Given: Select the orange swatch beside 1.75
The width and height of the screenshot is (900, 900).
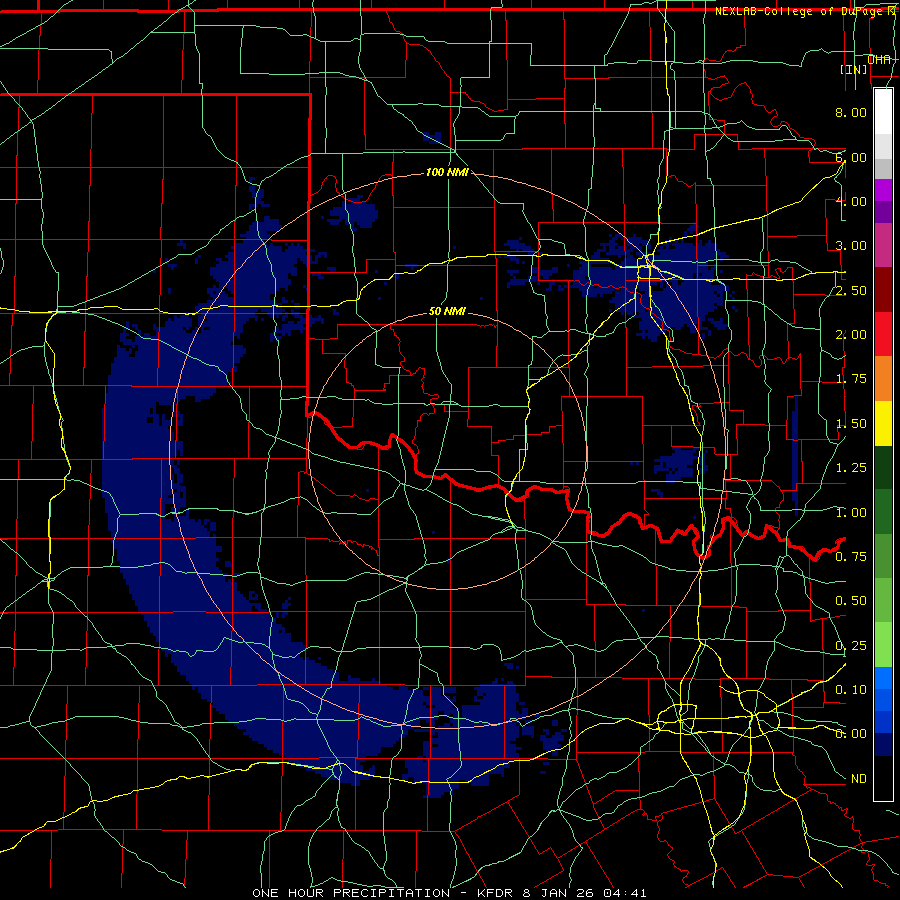Looking at the screenshot, I should click(883, 379).
